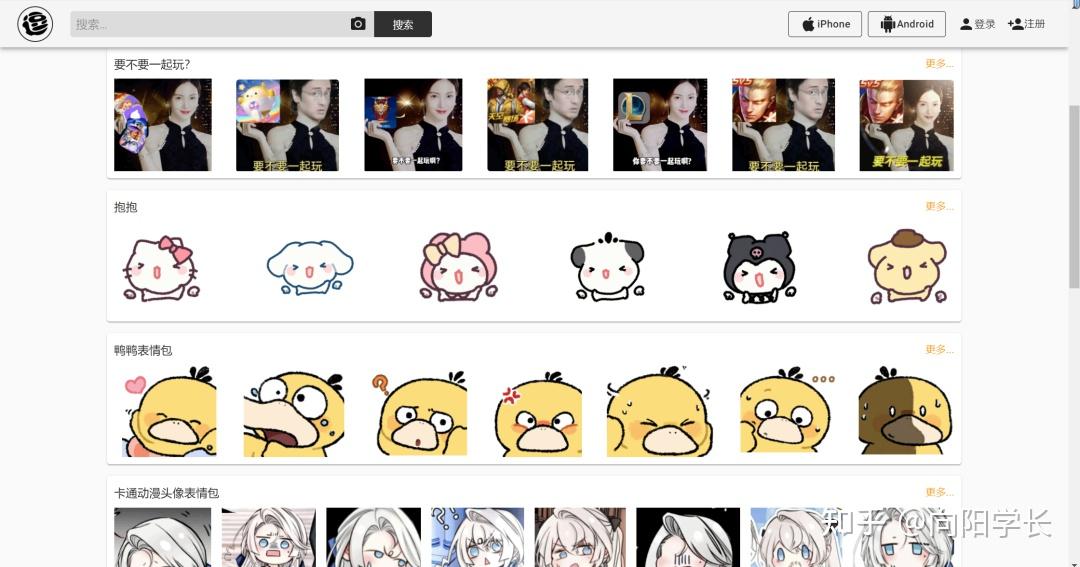Image resolution: width=1080 pixels, height=567 pixels.
Task: Click the 登录 login link
Action: click(x=978, y=24)
